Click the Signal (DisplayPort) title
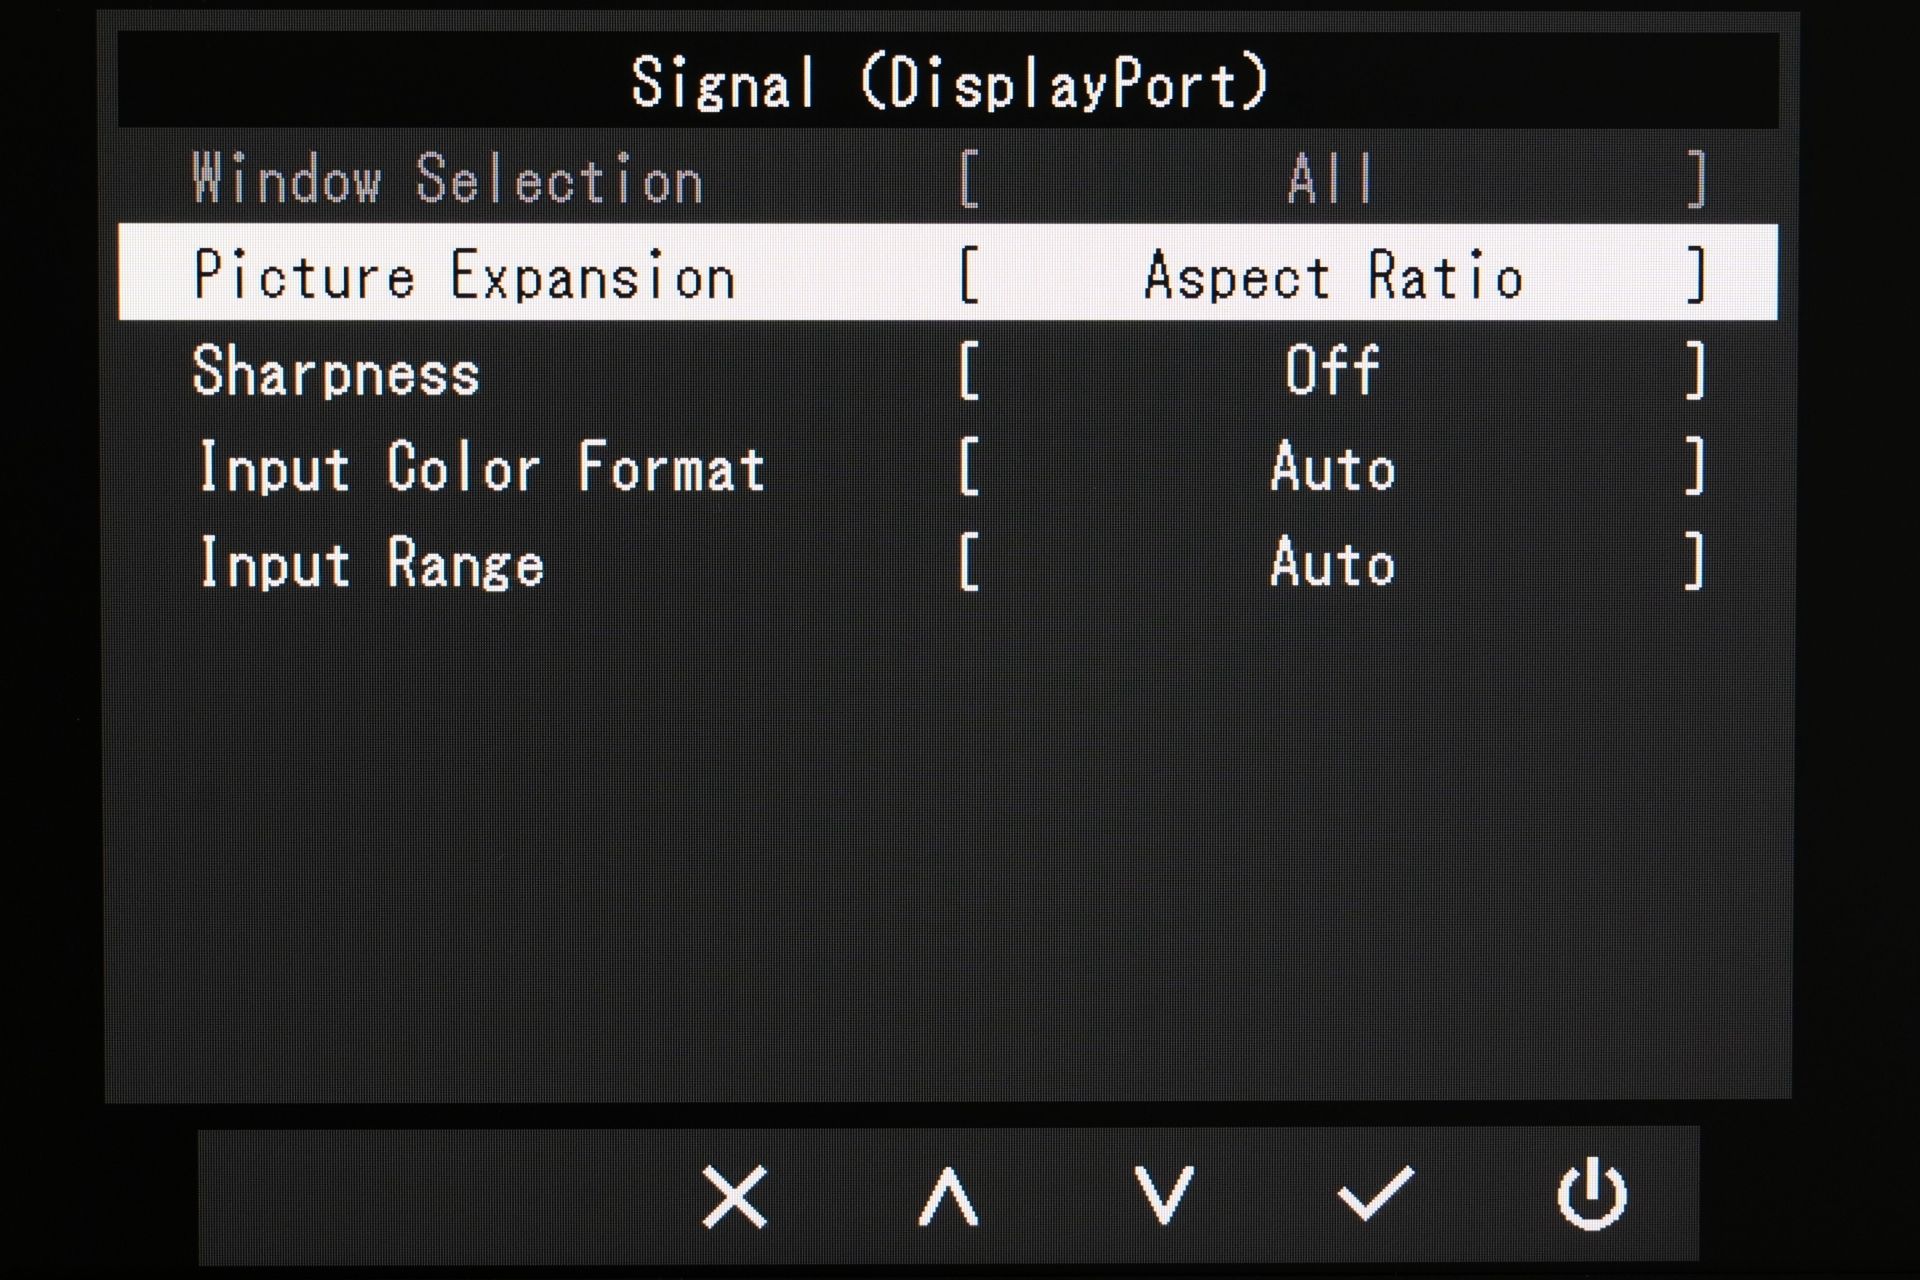 [950, 82]
